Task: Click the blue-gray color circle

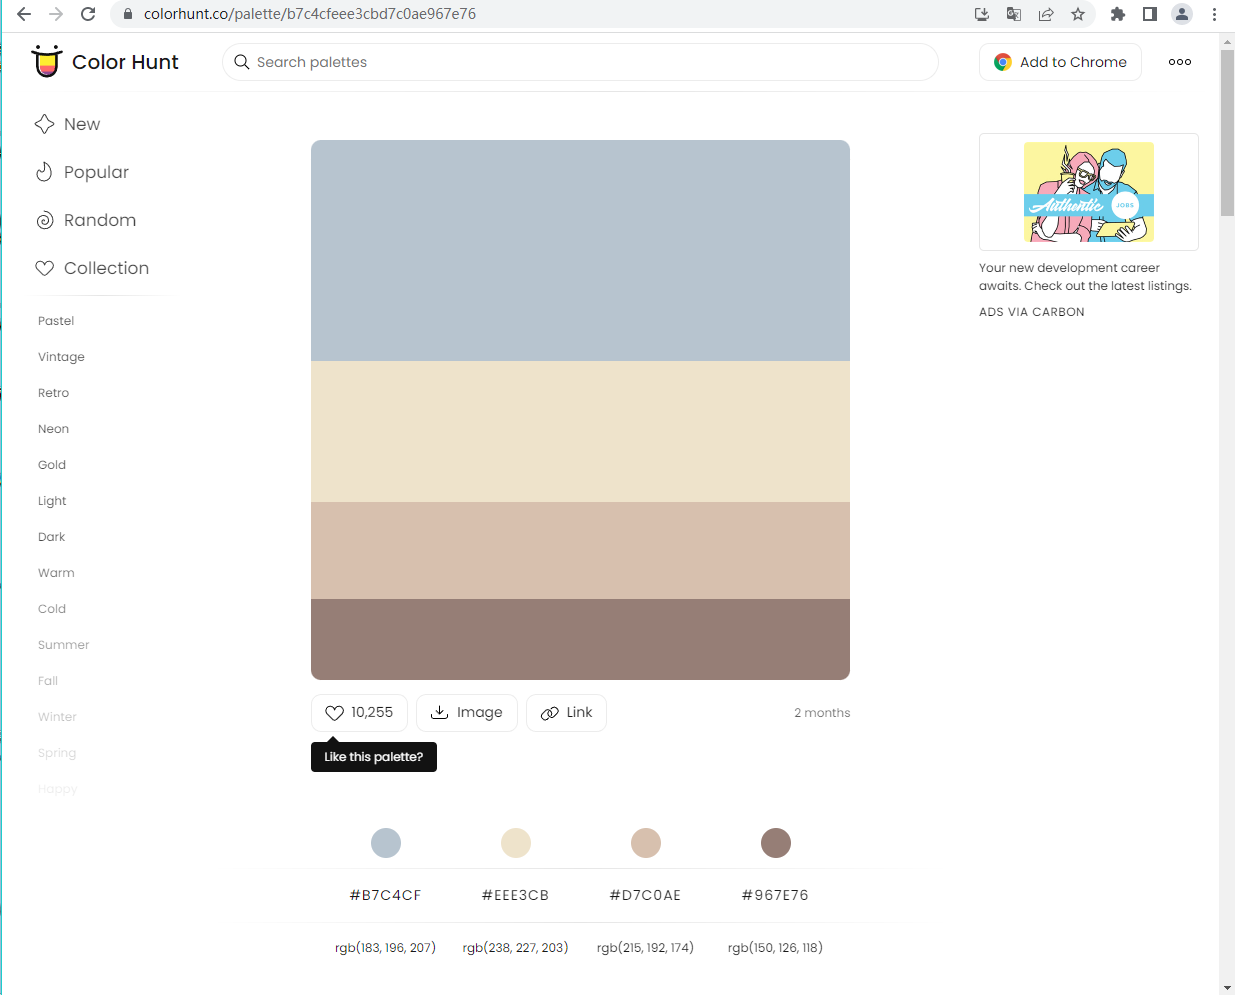Action: point(386,843)
